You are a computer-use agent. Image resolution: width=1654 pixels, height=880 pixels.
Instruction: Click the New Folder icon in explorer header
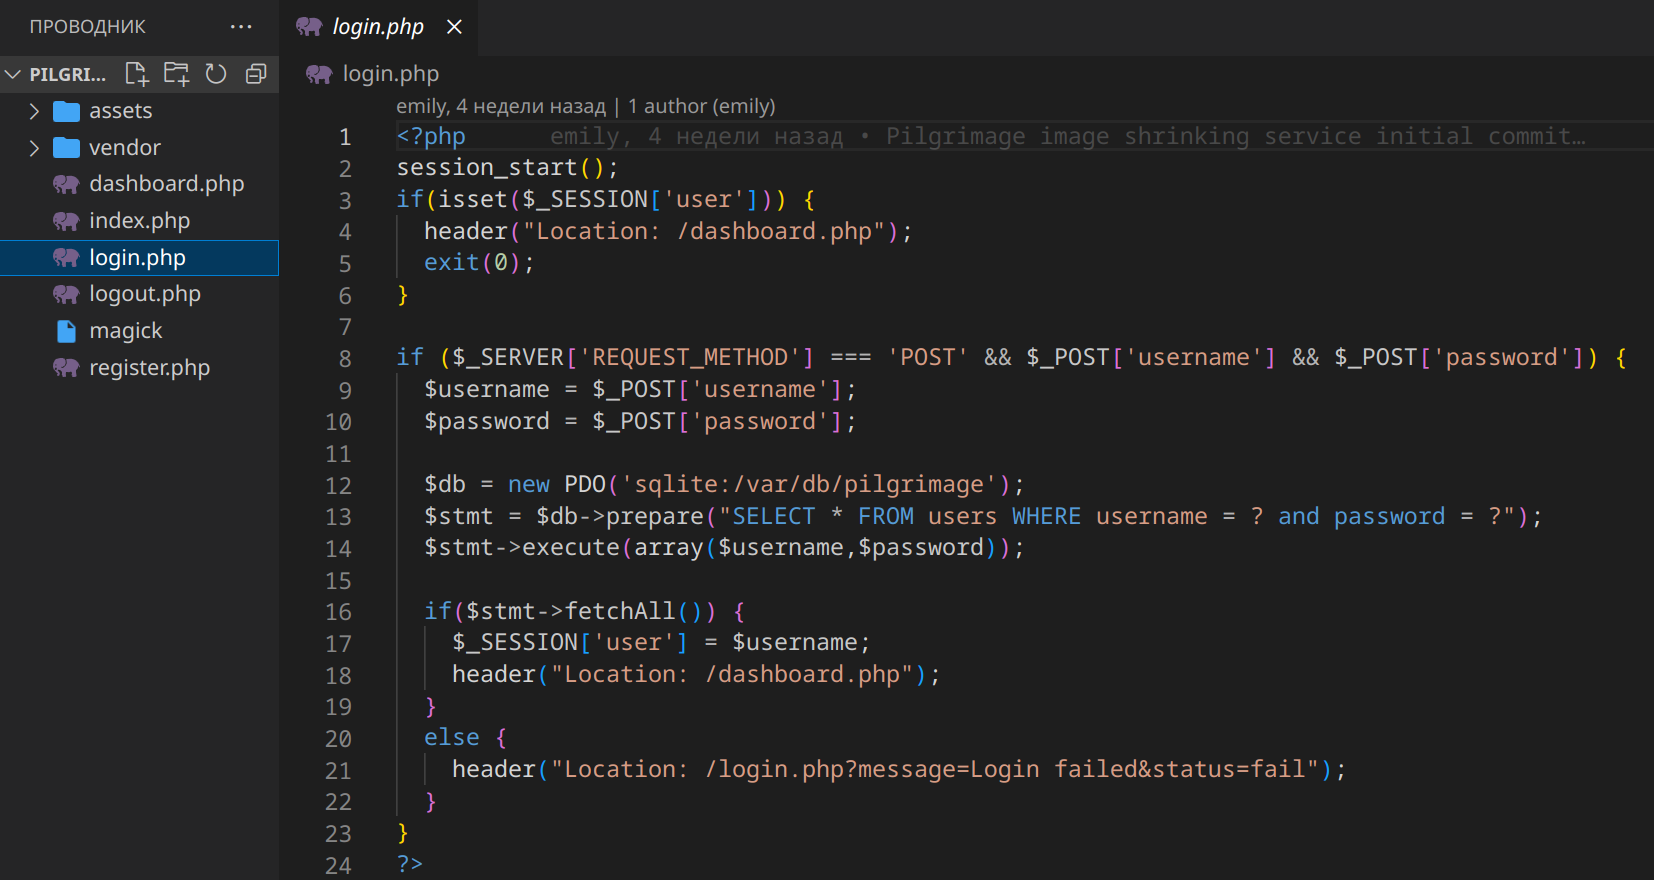pos(176,74)
